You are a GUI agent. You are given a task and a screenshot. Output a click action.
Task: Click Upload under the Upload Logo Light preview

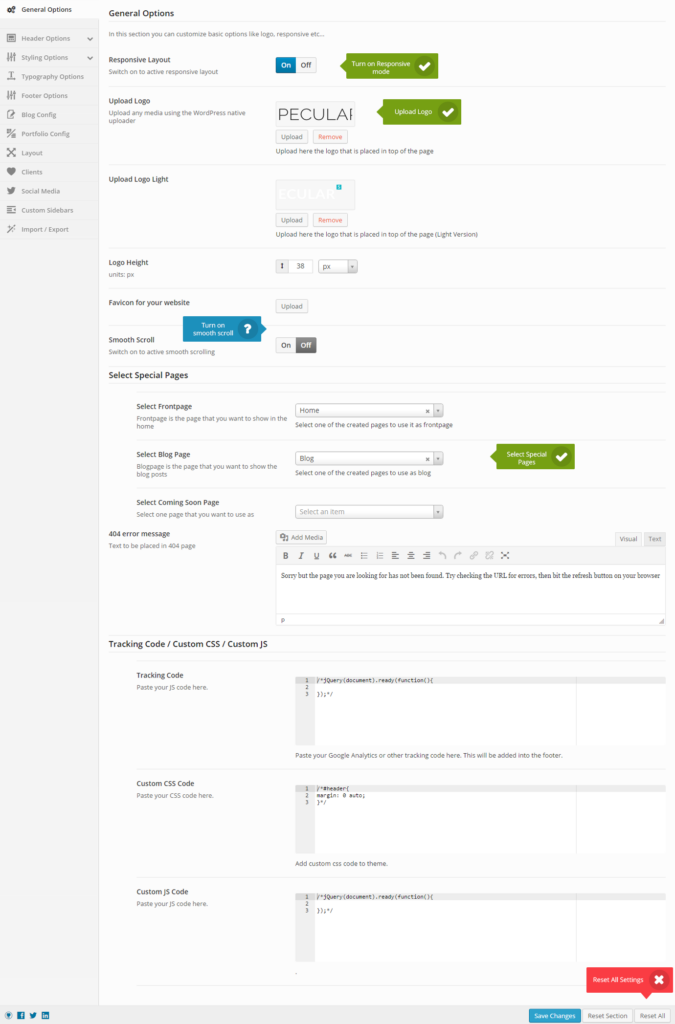(292, 220)
